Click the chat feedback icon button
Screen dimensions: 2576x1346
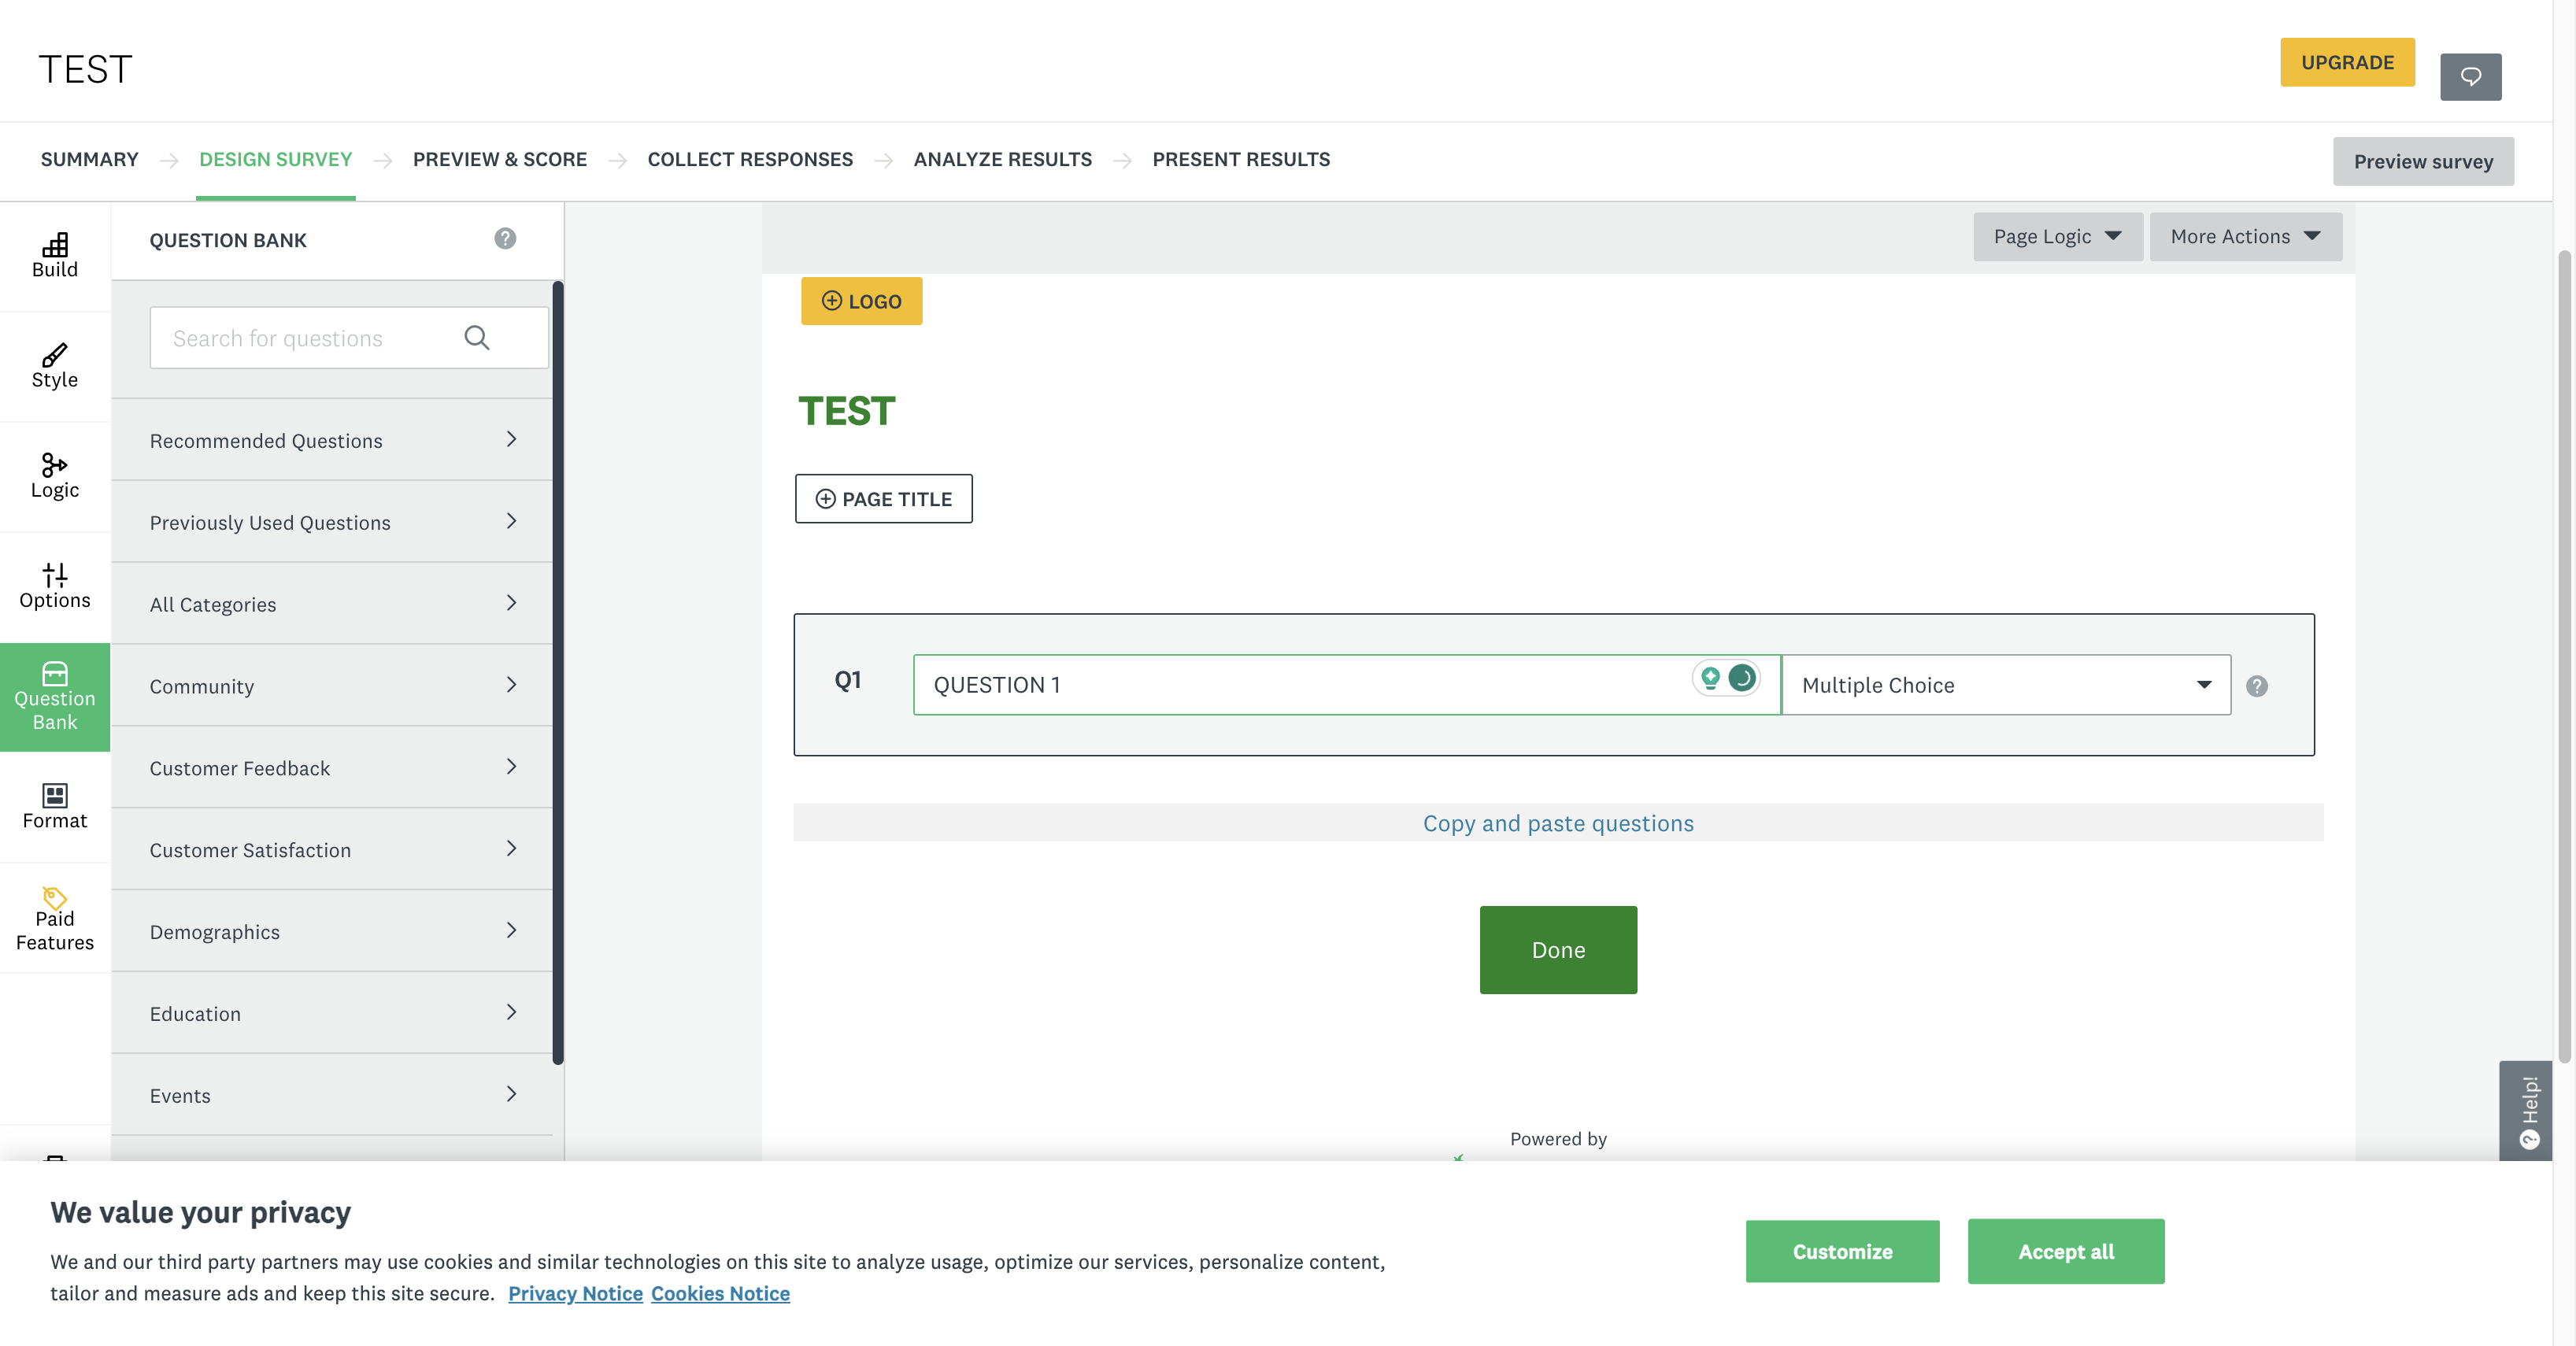(x=2470, y=77)
